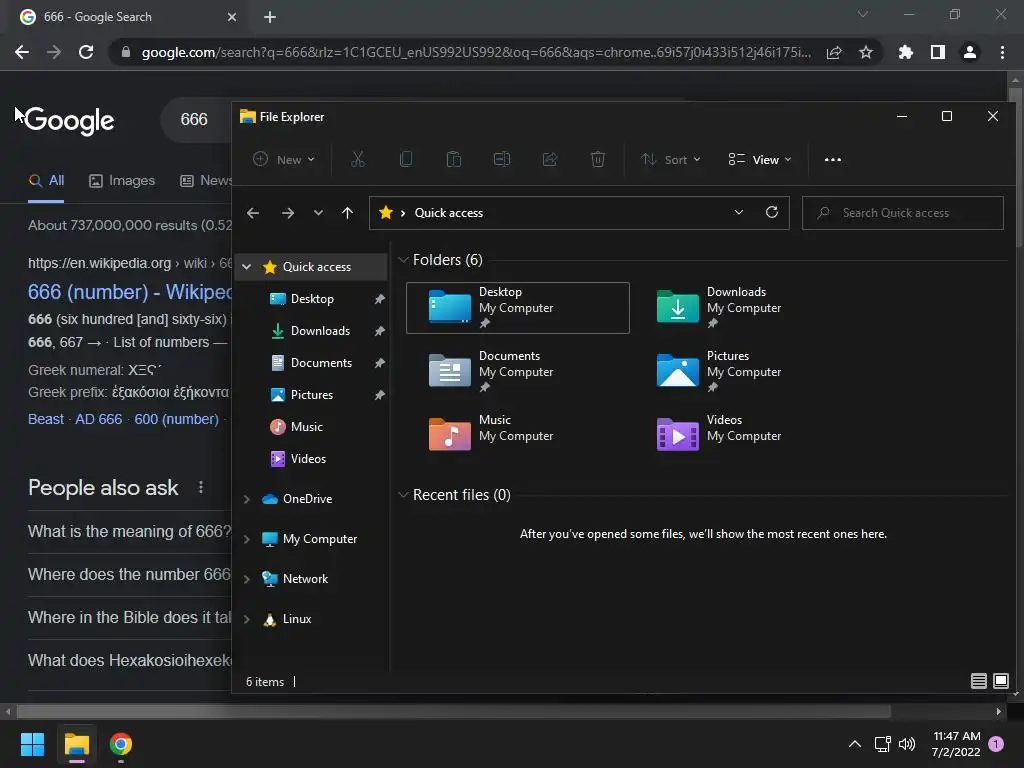1024x768 pixels.
Task: Share this page from the address bar
Action: (x=834, y=52)
